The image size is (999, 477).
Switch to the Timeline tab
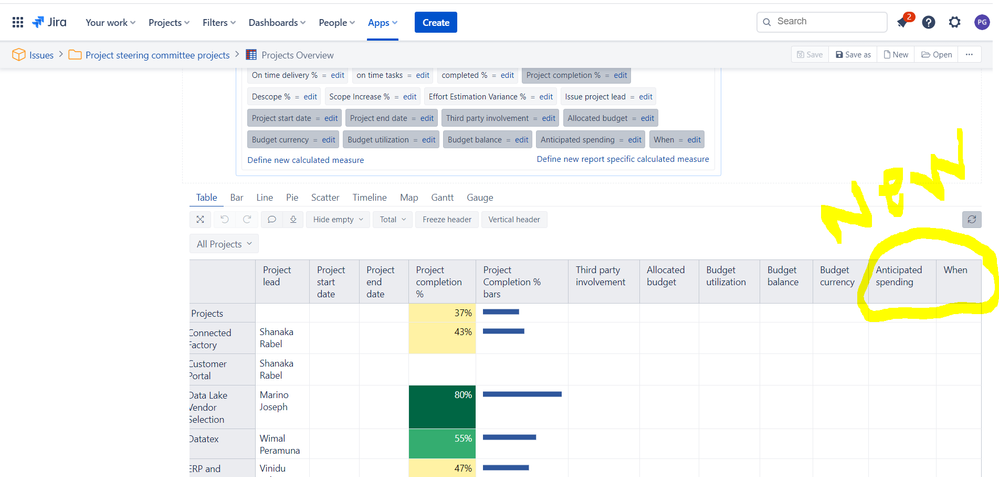pyautogui.click(x=370, y=197)
